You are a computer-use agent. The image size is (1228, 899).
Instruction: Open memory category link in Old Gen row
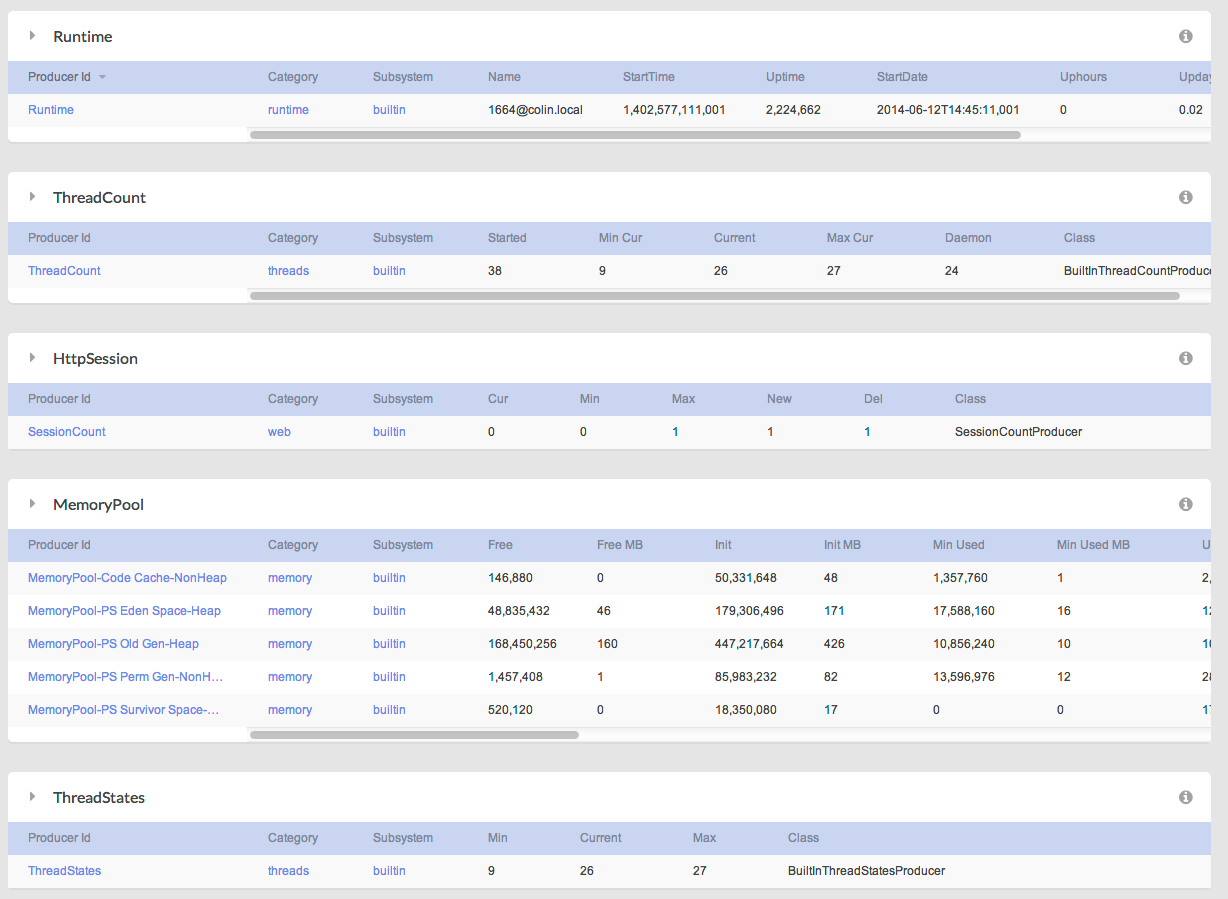point(290,644)
